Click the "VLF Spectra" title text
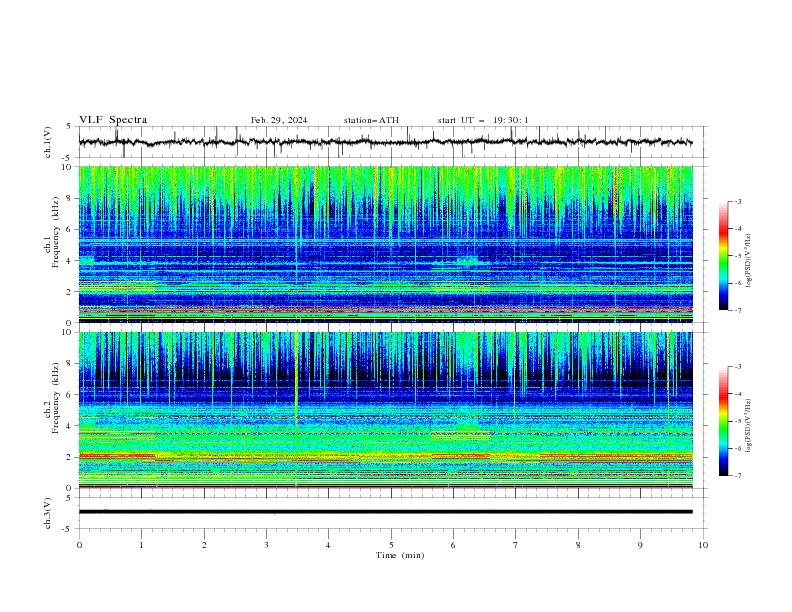 click(x=113, y=120)
